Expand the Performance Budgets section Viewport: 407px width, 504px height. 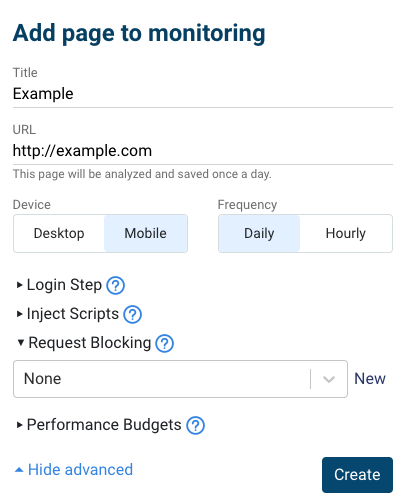pos(99,425)
